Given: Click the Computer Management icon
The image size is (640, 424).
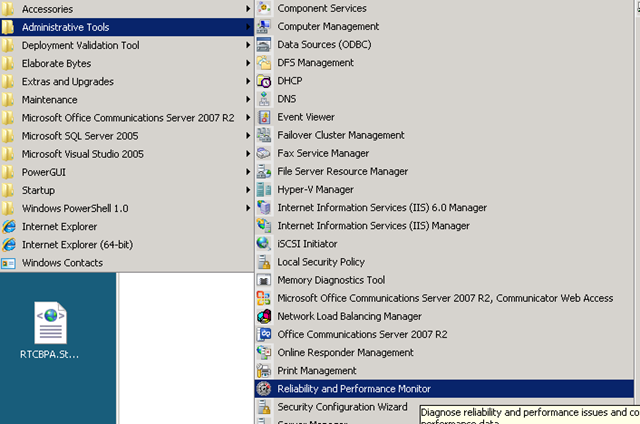Looking at the screenshot, I should tap(264, 26).
